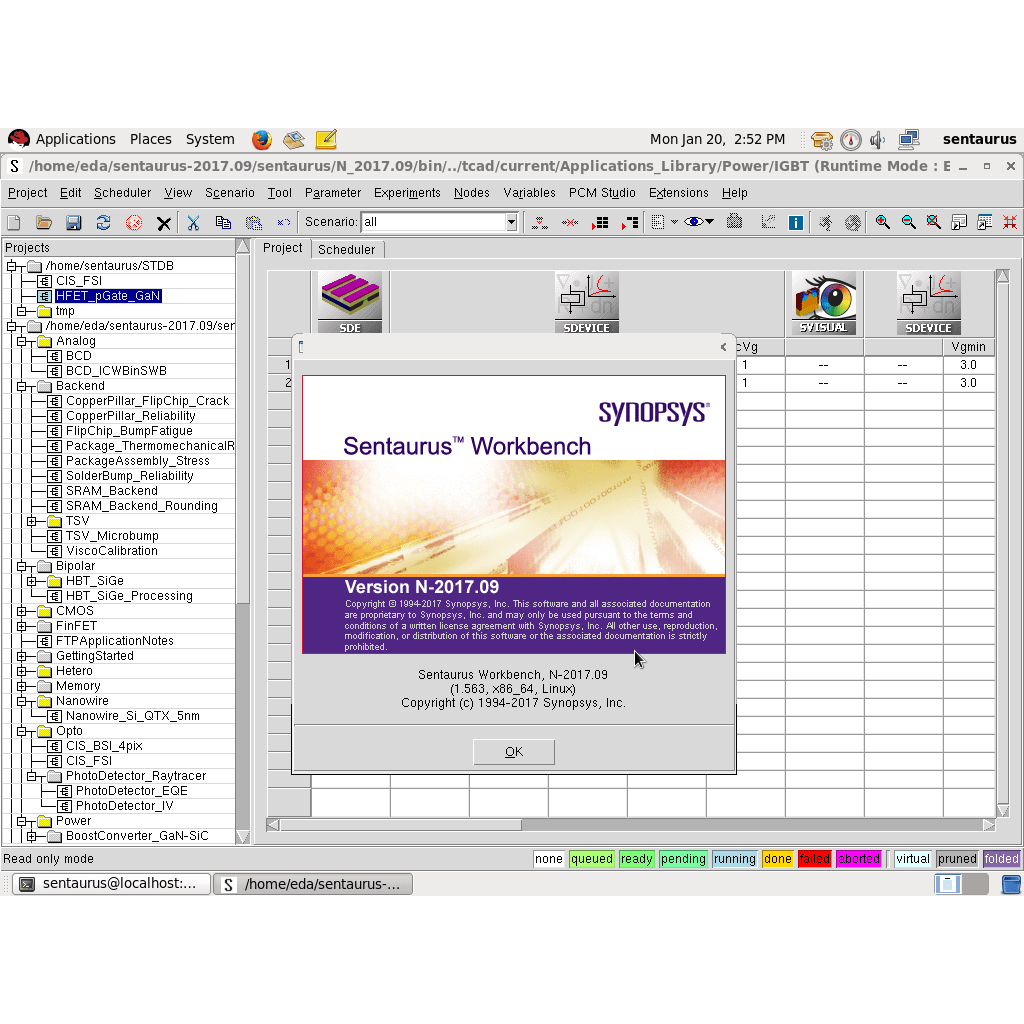Click the running man run icon
Image resolution: width=1024 pixels, height=1024 pixels.
[825, 223]
